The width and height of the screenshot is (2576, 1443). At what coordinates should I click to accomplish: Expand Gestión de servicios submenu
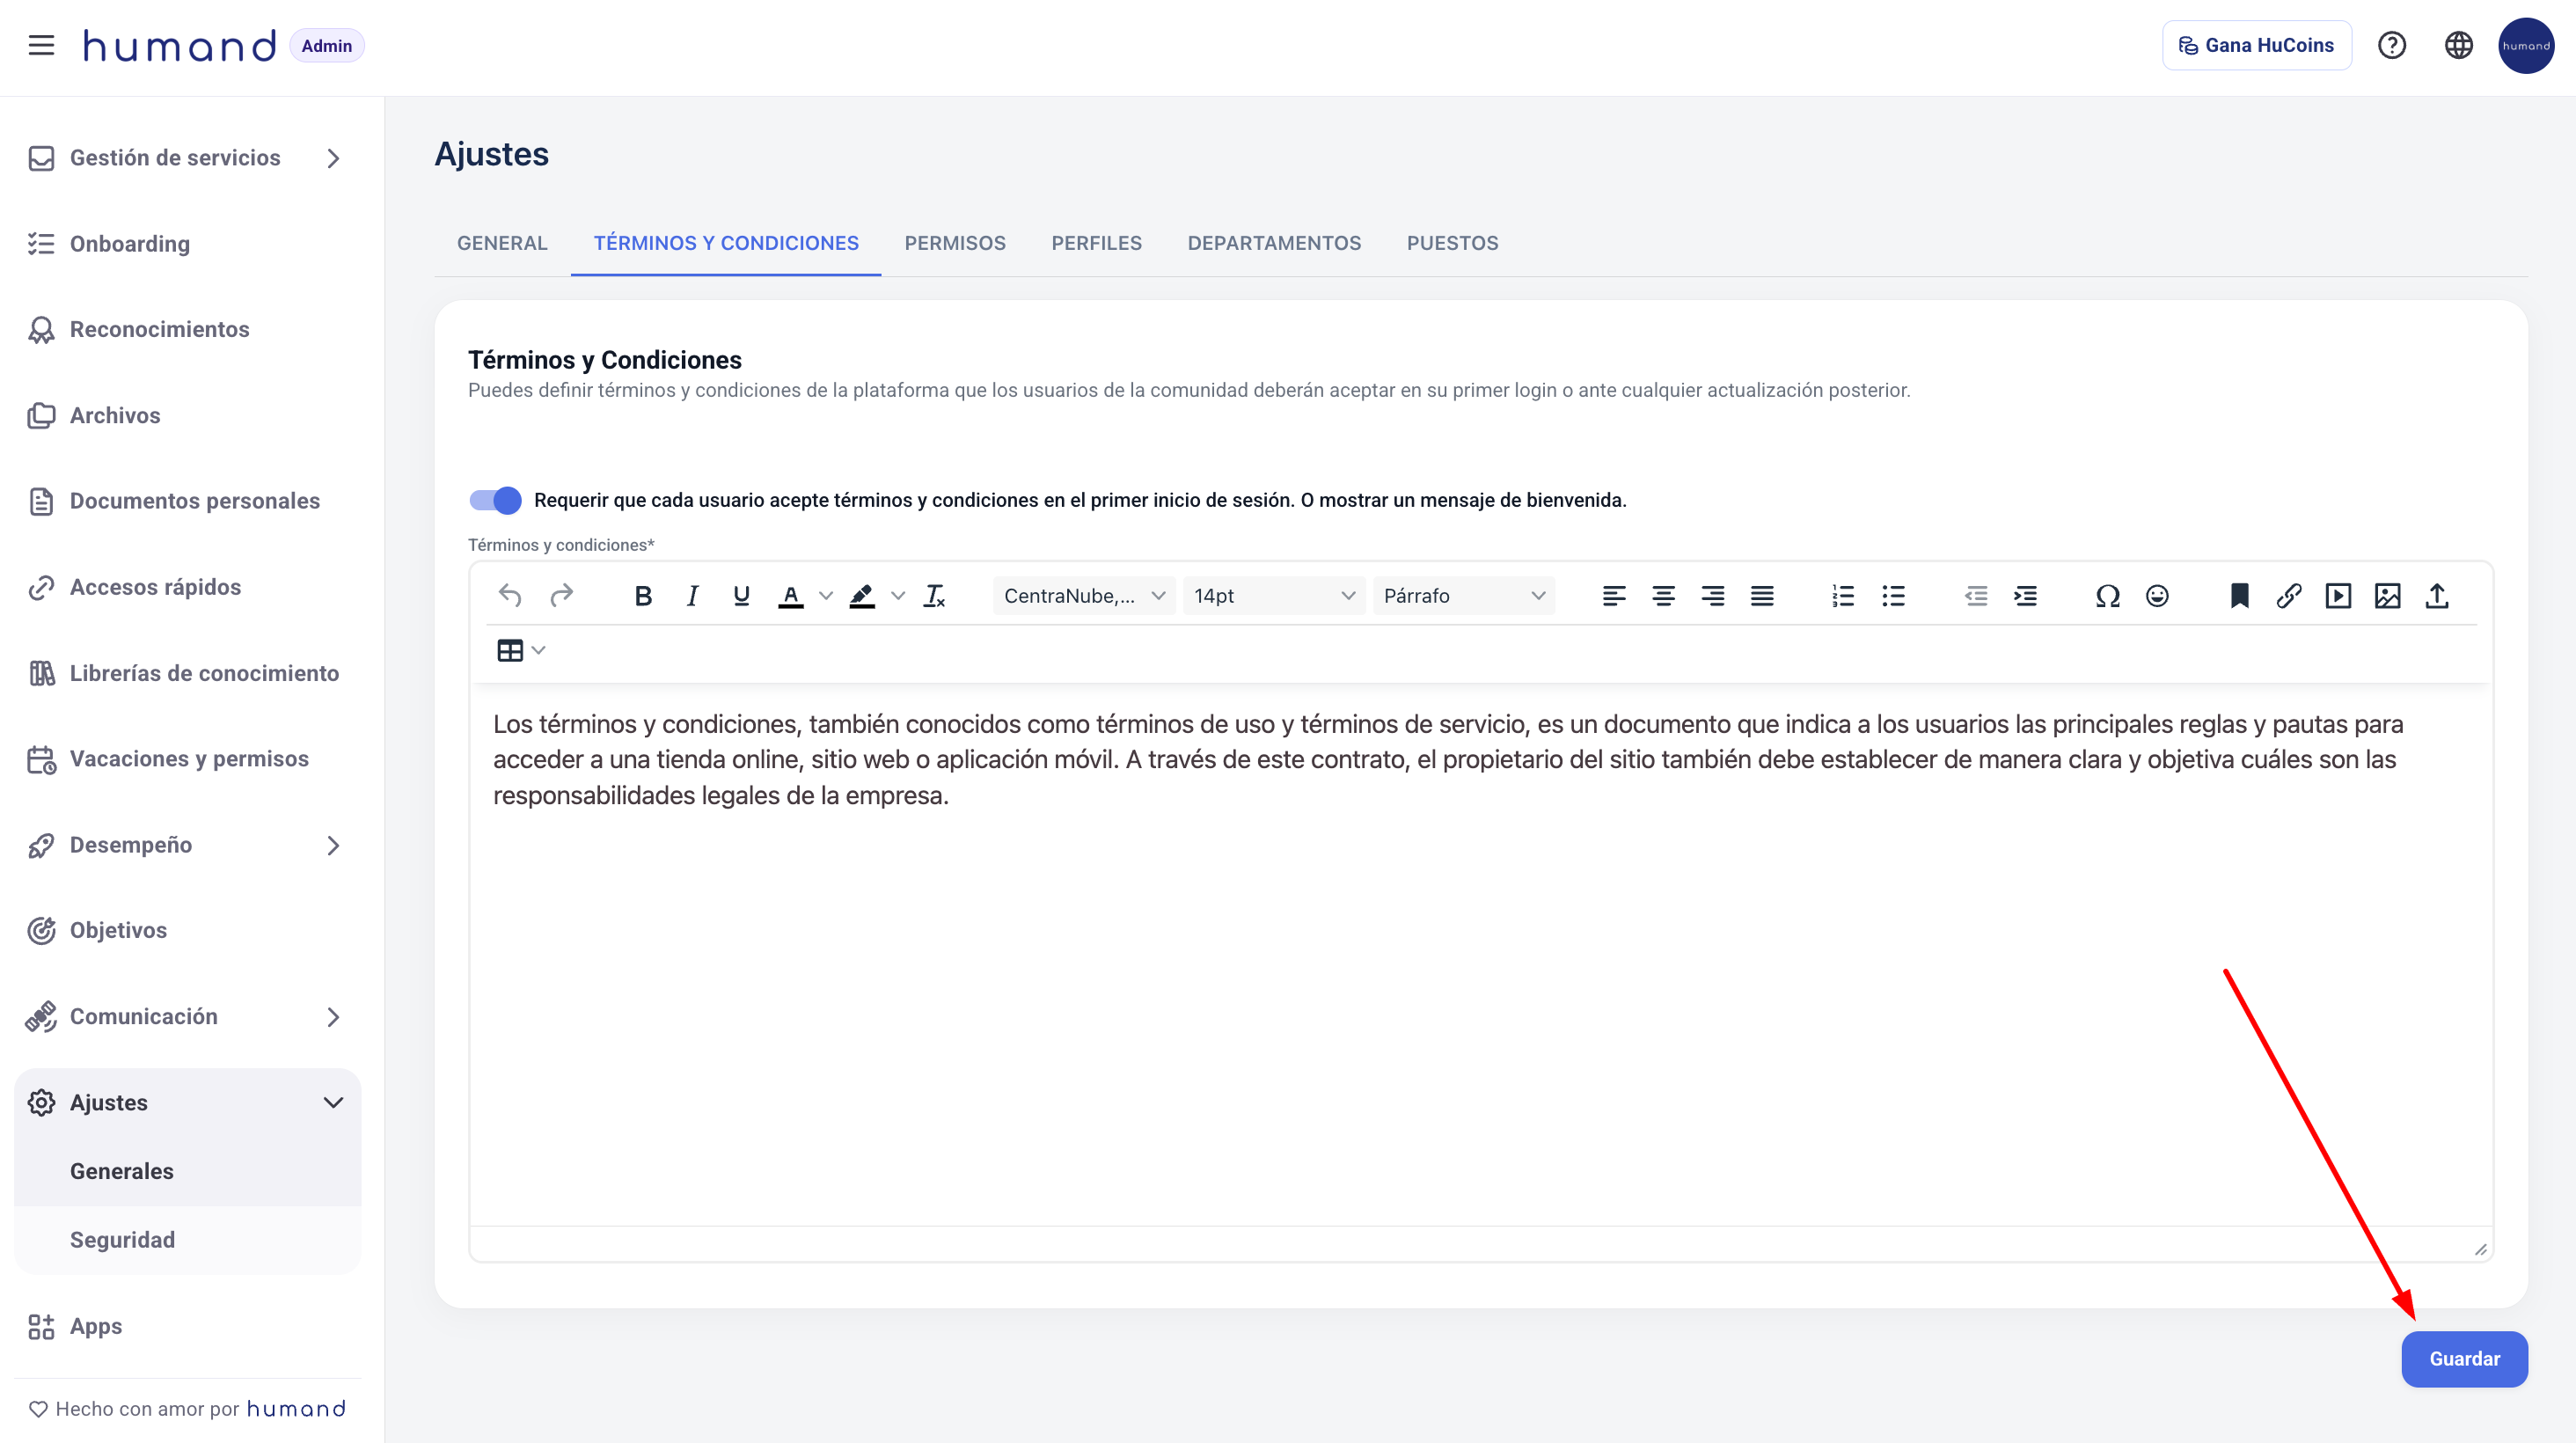pos(333,158)
